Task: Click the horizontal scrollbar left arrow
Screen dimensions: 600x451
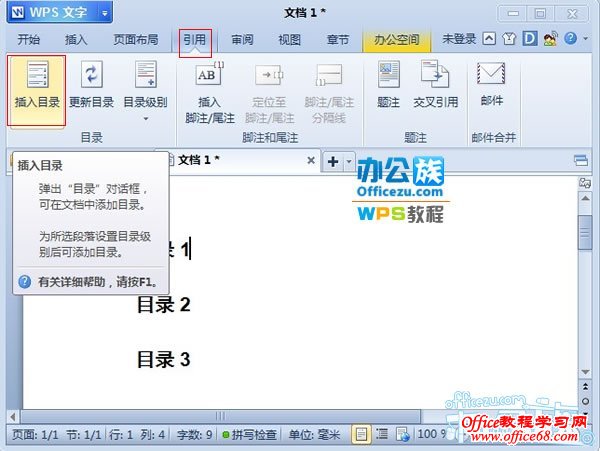Action: pyautogui.click(x=13, y=416)
